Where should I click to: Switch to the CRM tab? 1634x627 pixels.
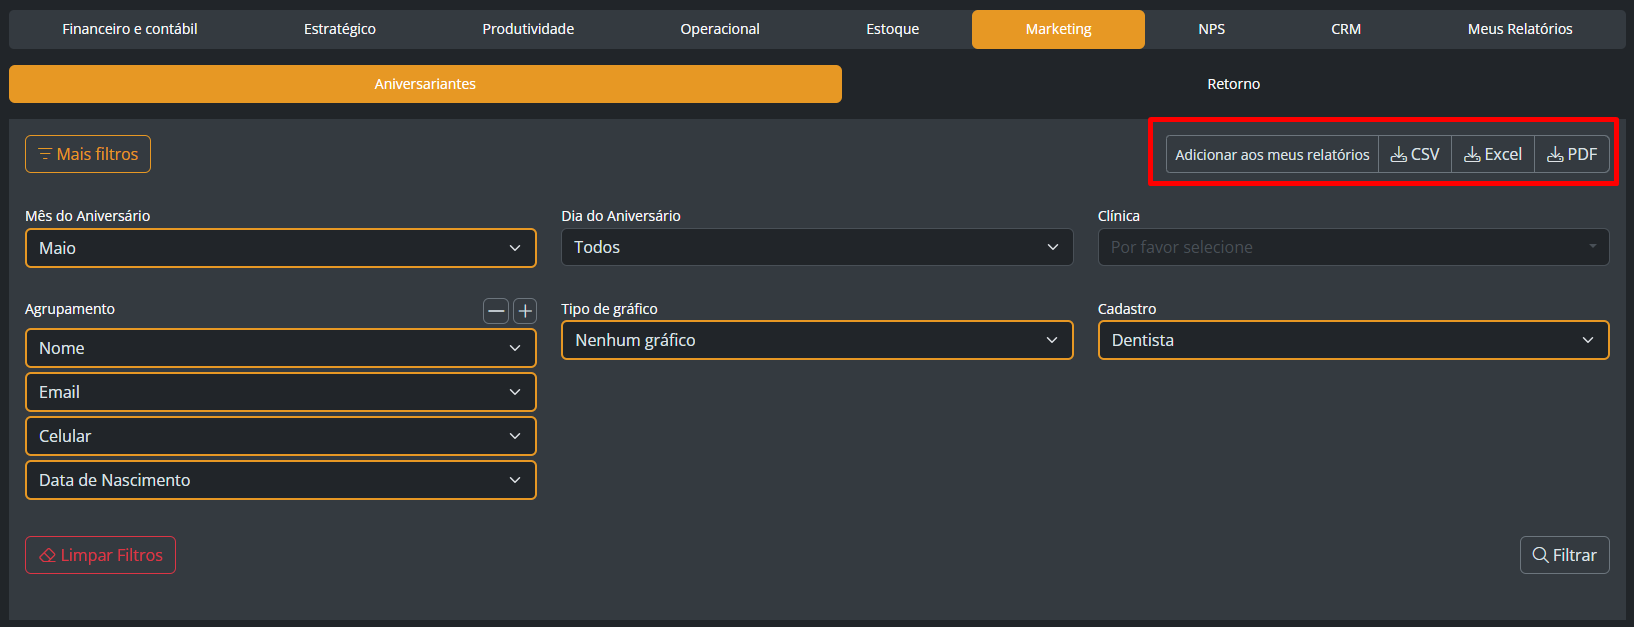1346,29
